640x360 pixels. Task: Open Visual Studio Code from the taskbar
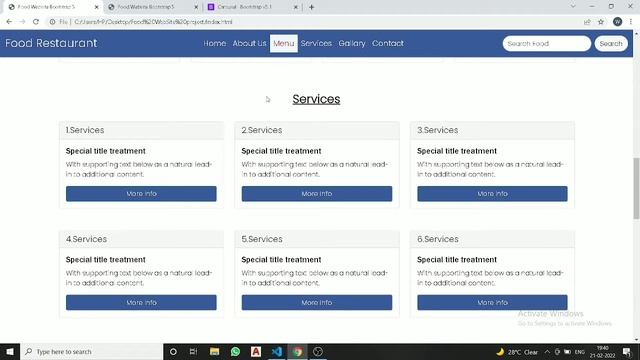coord(277,351)
